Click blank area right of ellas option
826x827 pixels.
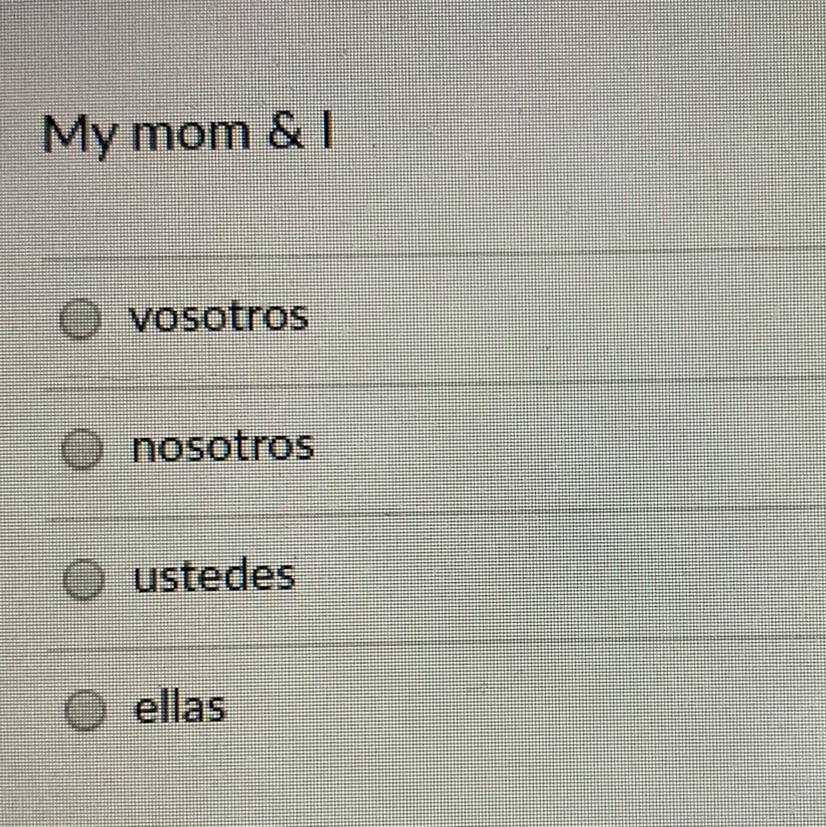coord(527,709)
